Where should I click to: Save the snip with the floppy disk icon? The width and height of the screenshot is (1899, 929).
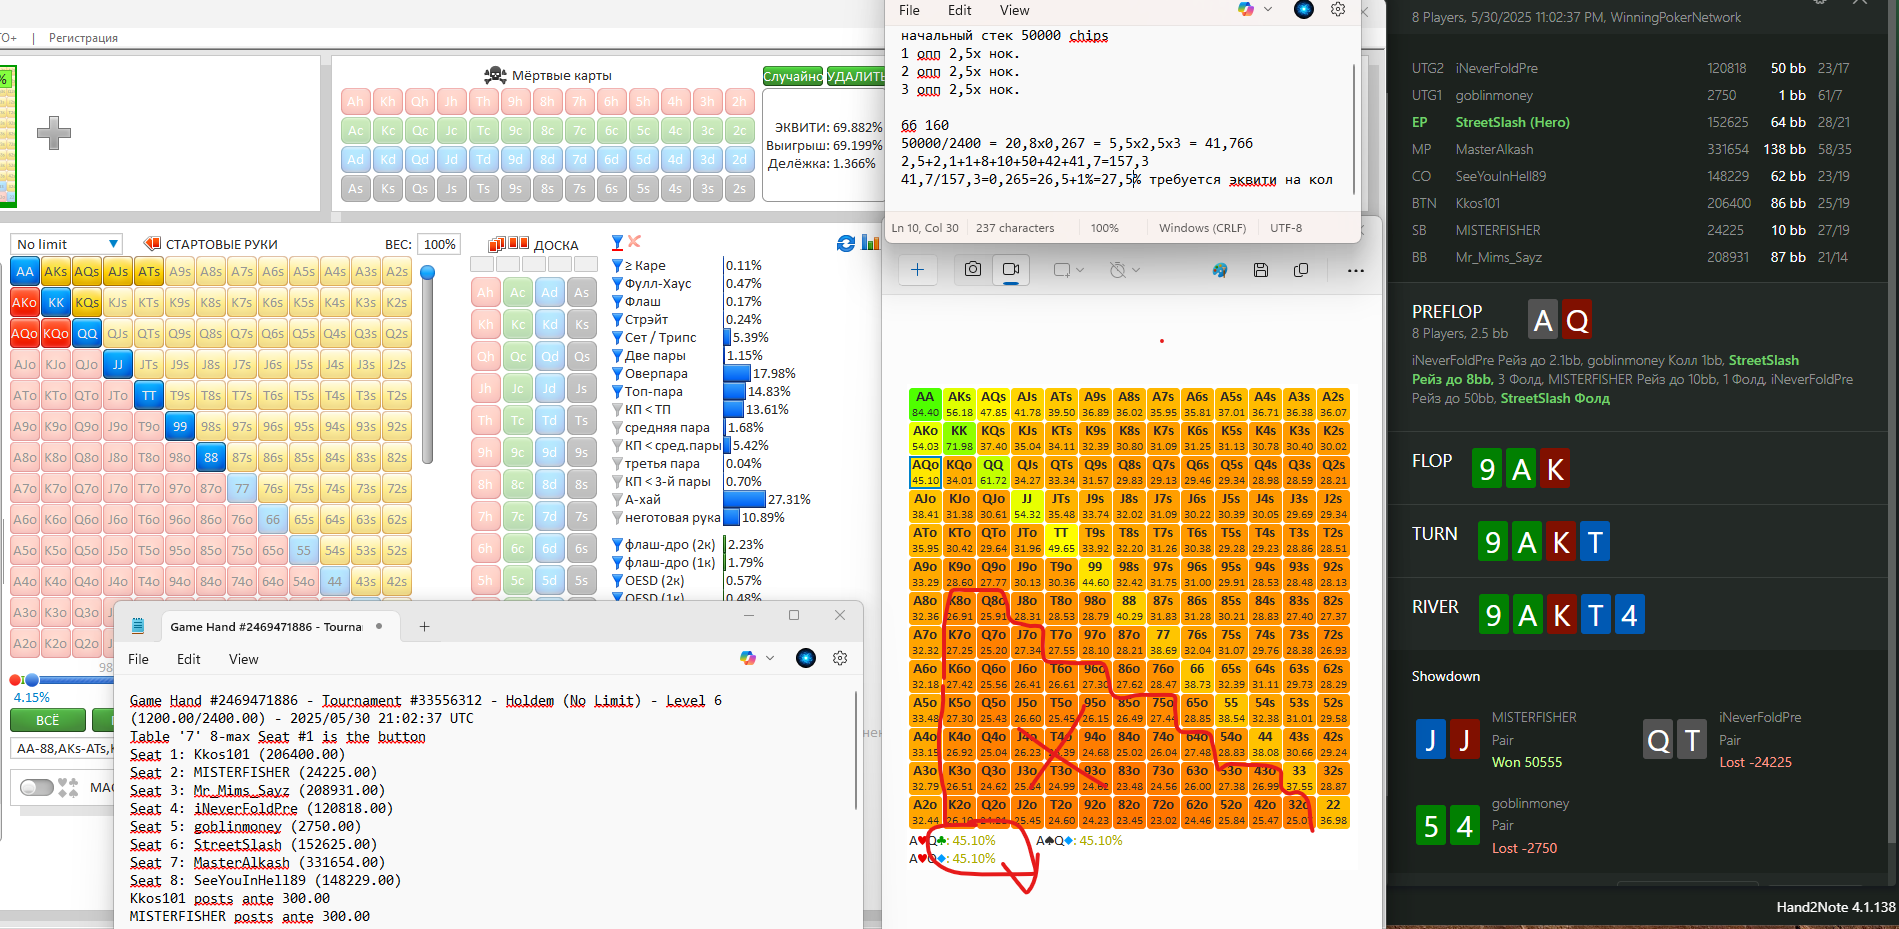1261,270
